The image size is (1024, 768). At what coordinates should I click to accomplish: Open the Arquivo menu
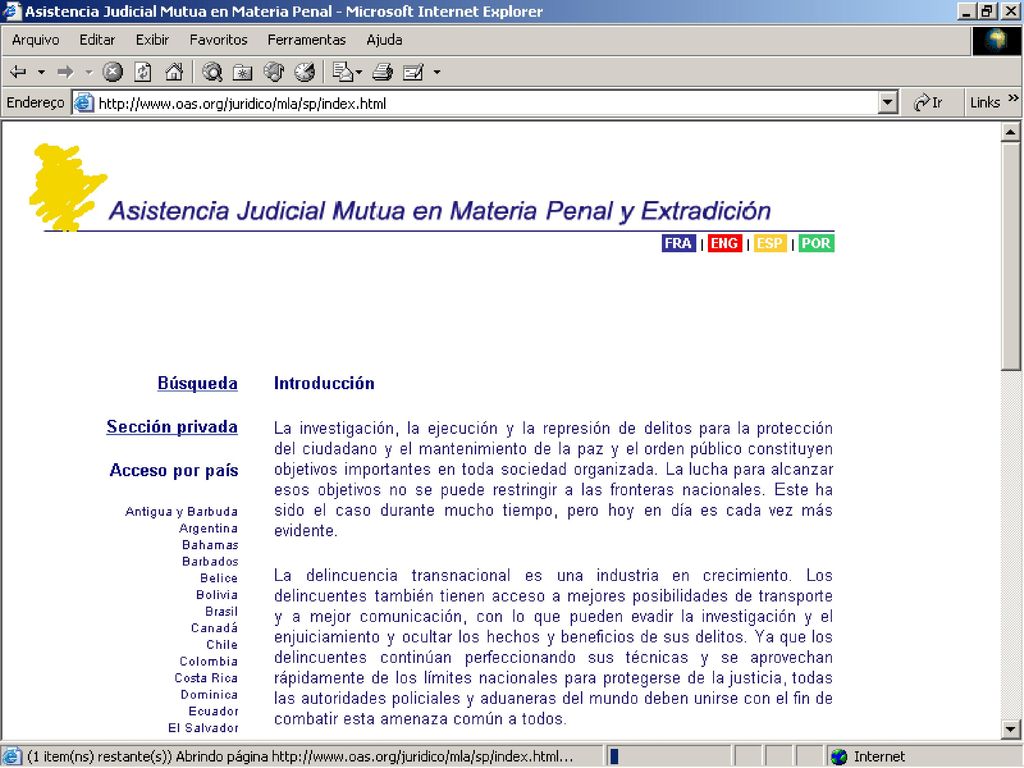[x=35, y=40]
